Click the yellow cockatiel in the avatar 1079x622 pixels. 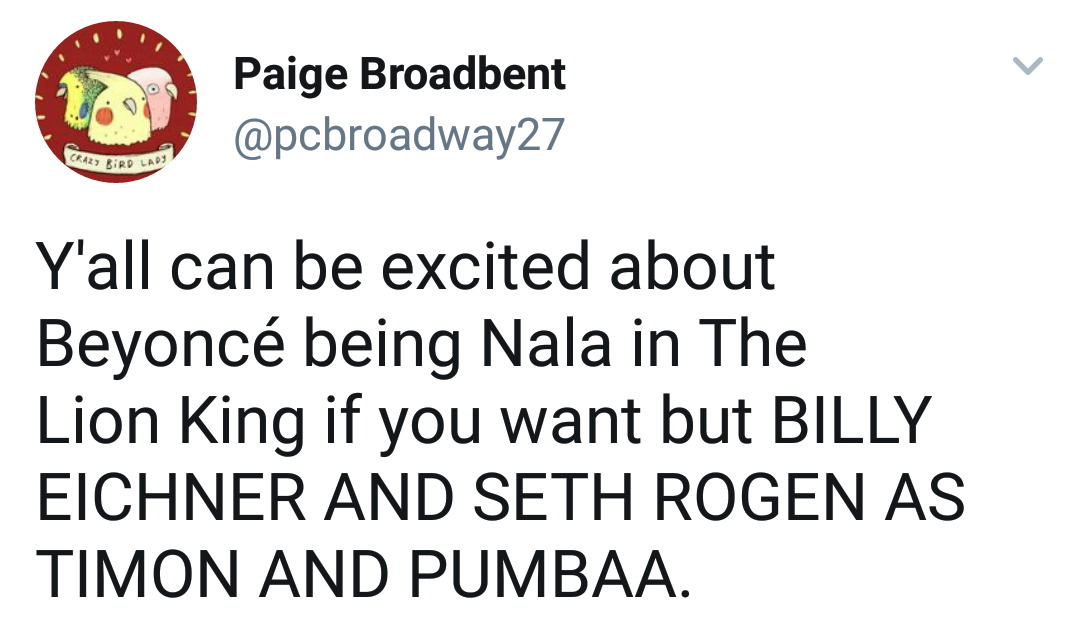click(120, 110)
